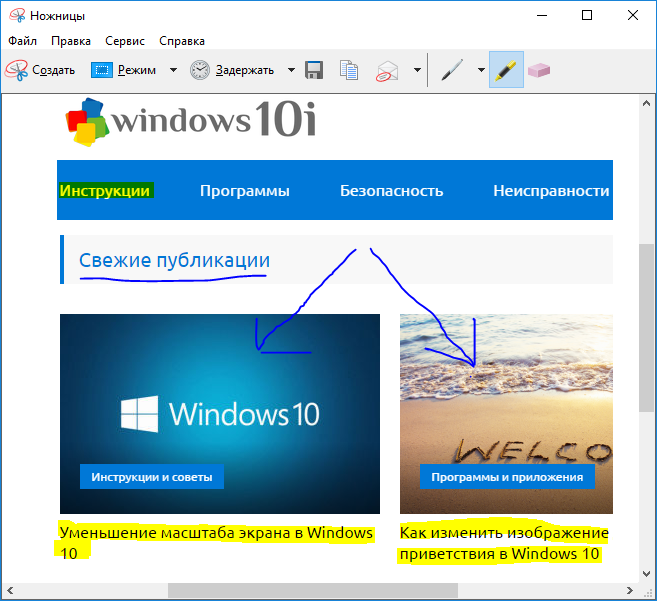657x601 pixels.
Task: Send the snip via the envelope icon
Action: coord(386,70)
